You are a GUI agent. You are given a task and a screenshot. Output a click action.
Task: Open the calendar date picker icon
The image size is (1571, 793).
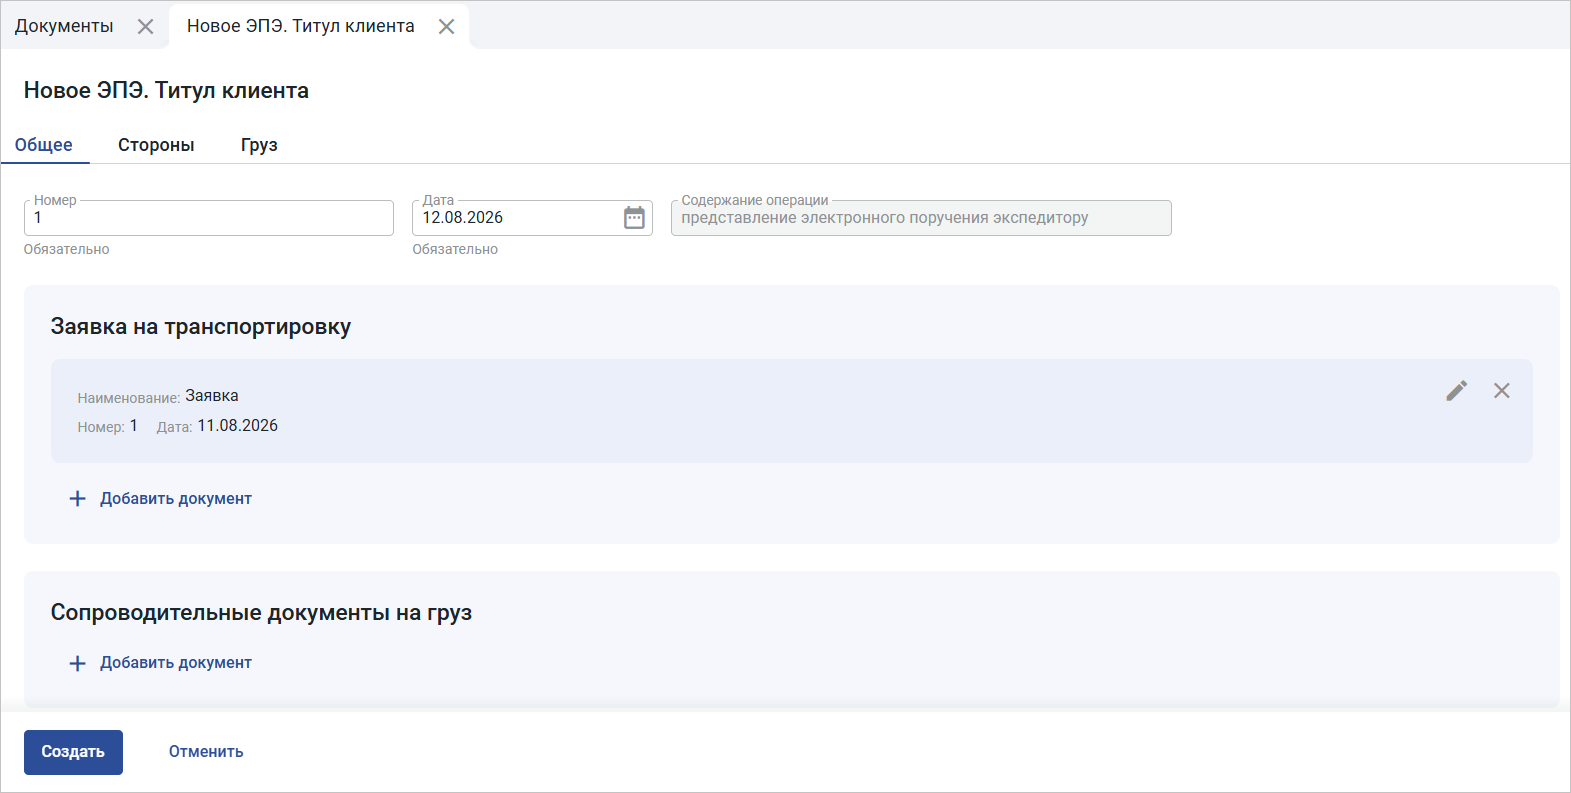tap(634, 218)
